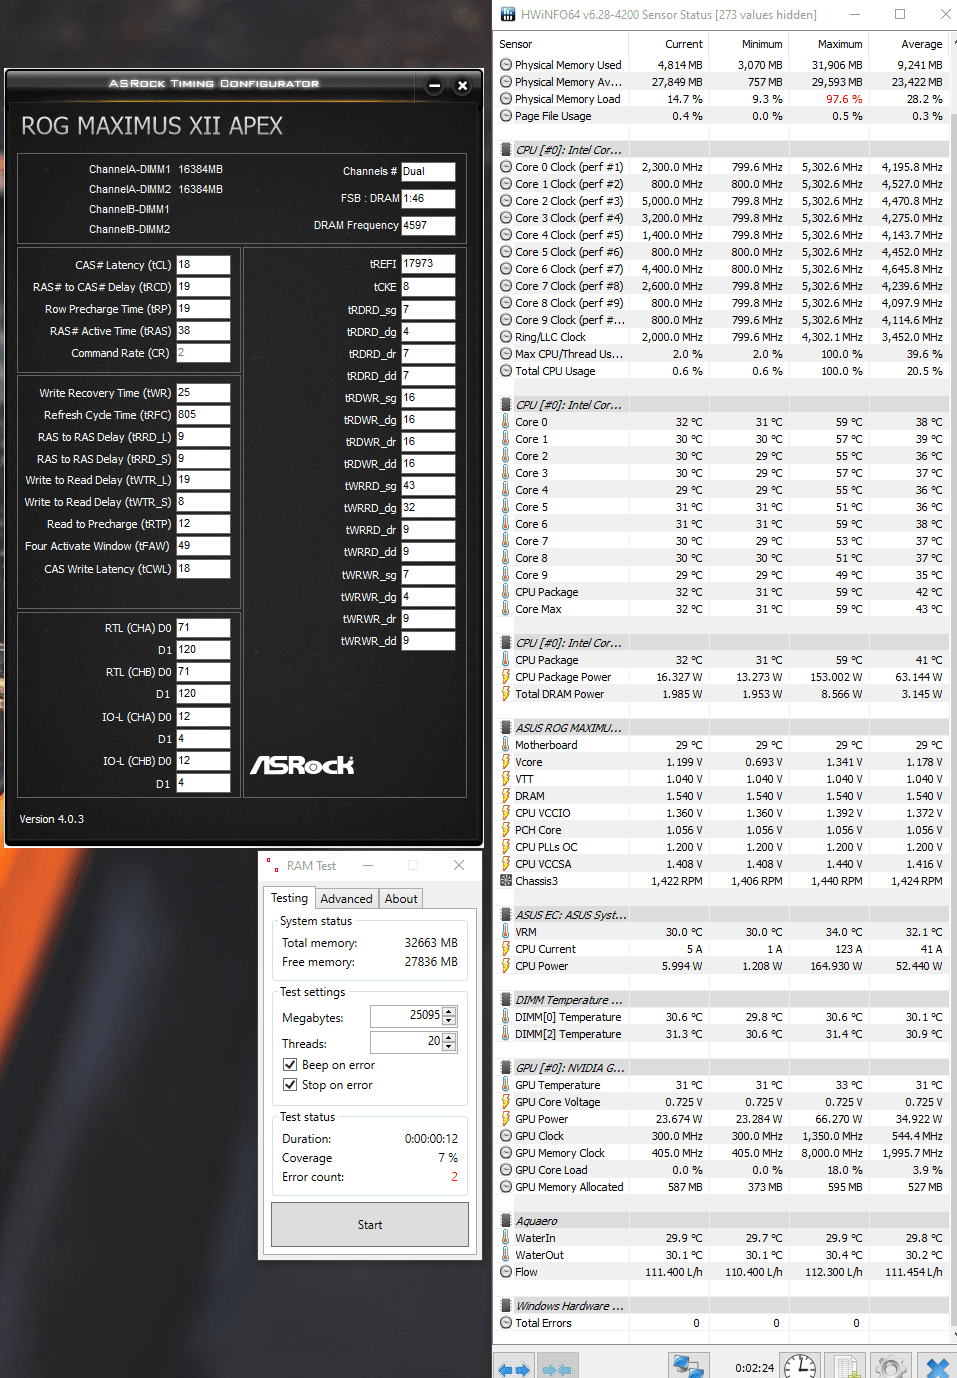The width and height of the screenshot is (957, 1378).
Task: Close the ASRock Timing Configurator window
Action: tap(462, 86)
